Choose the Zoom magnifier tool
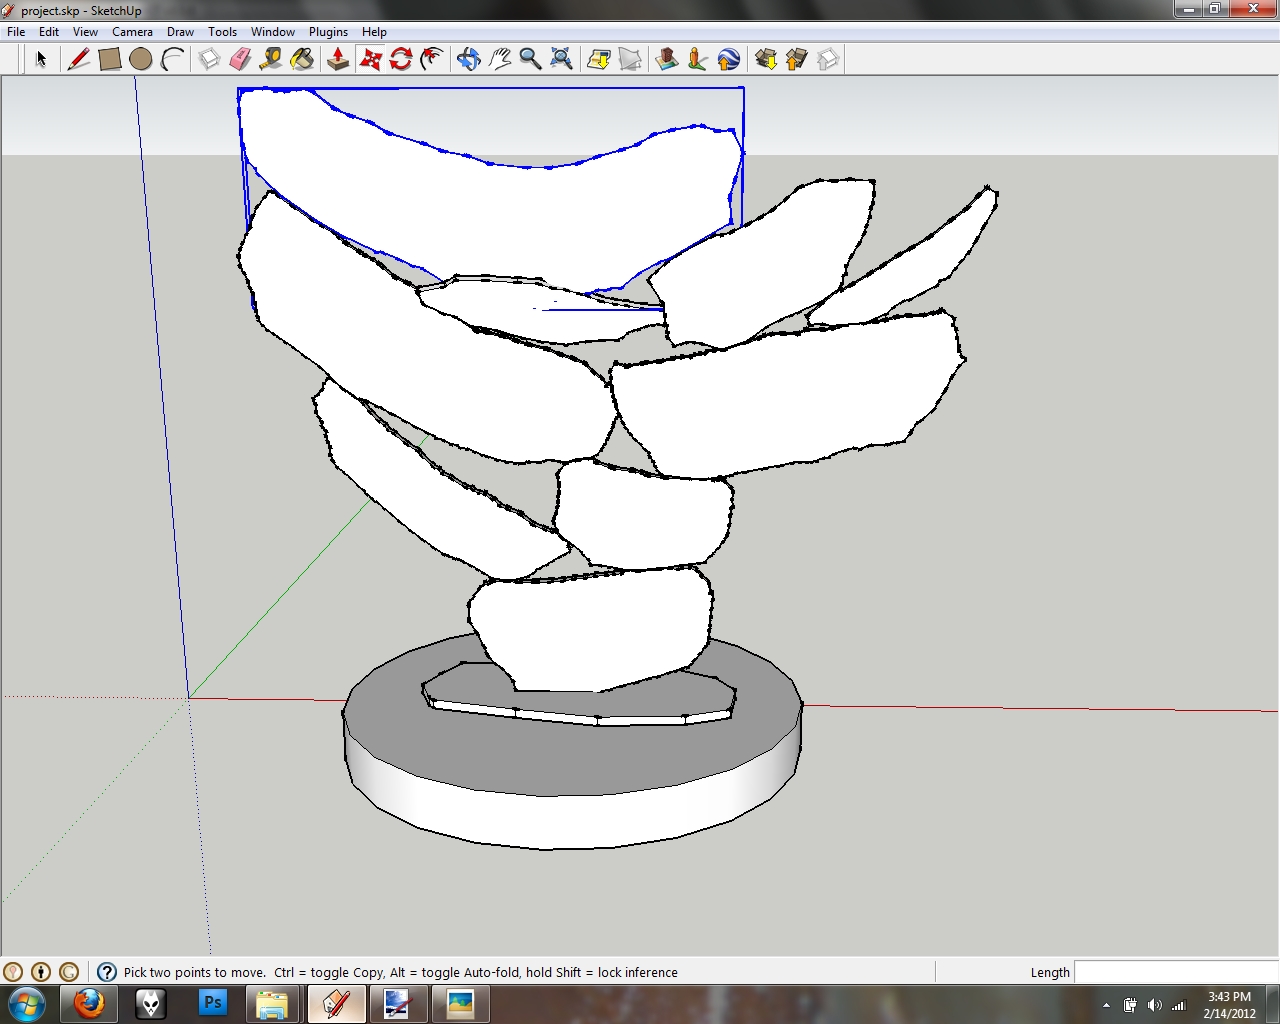1280x1024 pixels. pyautogui.click(x=530, y=59)
